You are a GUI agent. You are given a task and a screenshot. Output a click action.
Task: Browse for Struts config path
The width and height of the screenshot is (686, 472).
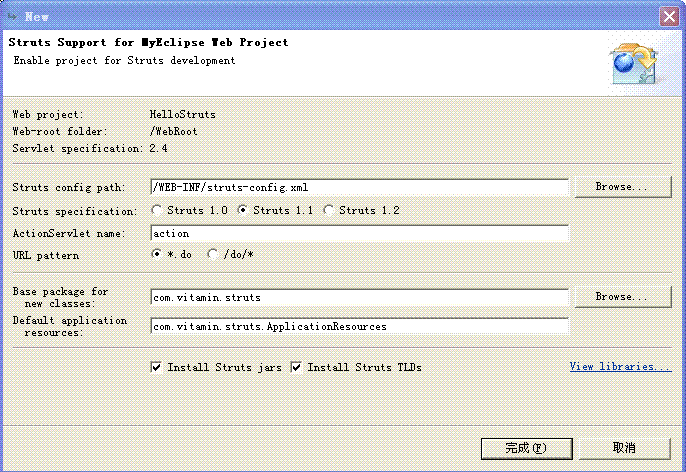coord(623,187)
